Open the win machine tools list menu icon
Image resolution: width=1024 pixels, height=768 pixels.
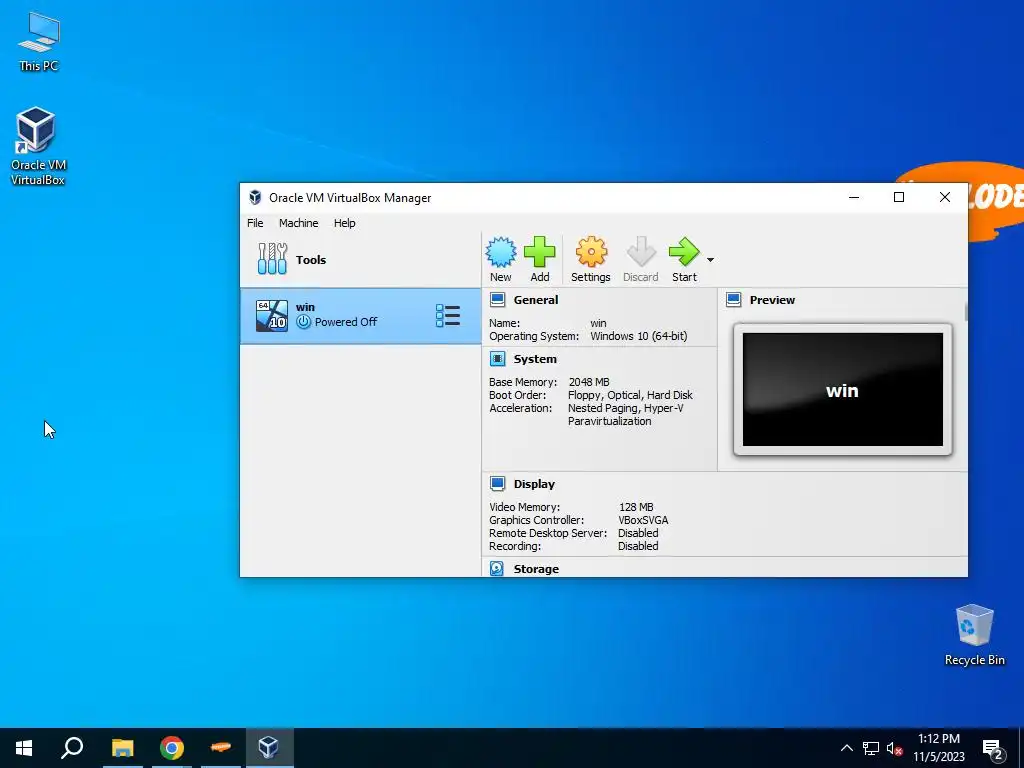448,315
